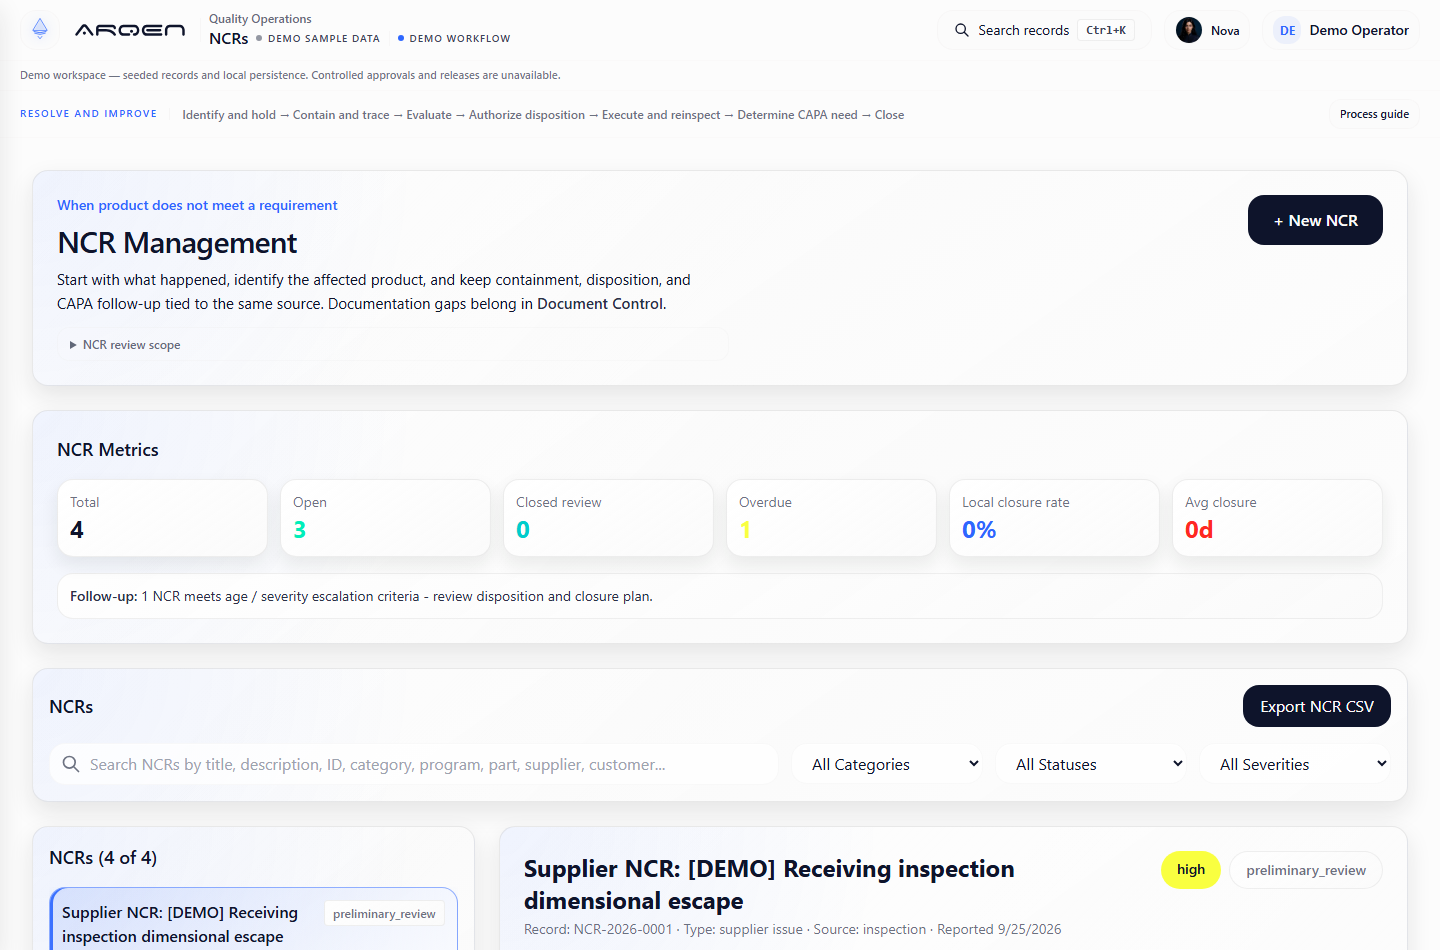Focus the Search NCRs input field
This screenshot has width=1440, height=950.
(414, 764)
